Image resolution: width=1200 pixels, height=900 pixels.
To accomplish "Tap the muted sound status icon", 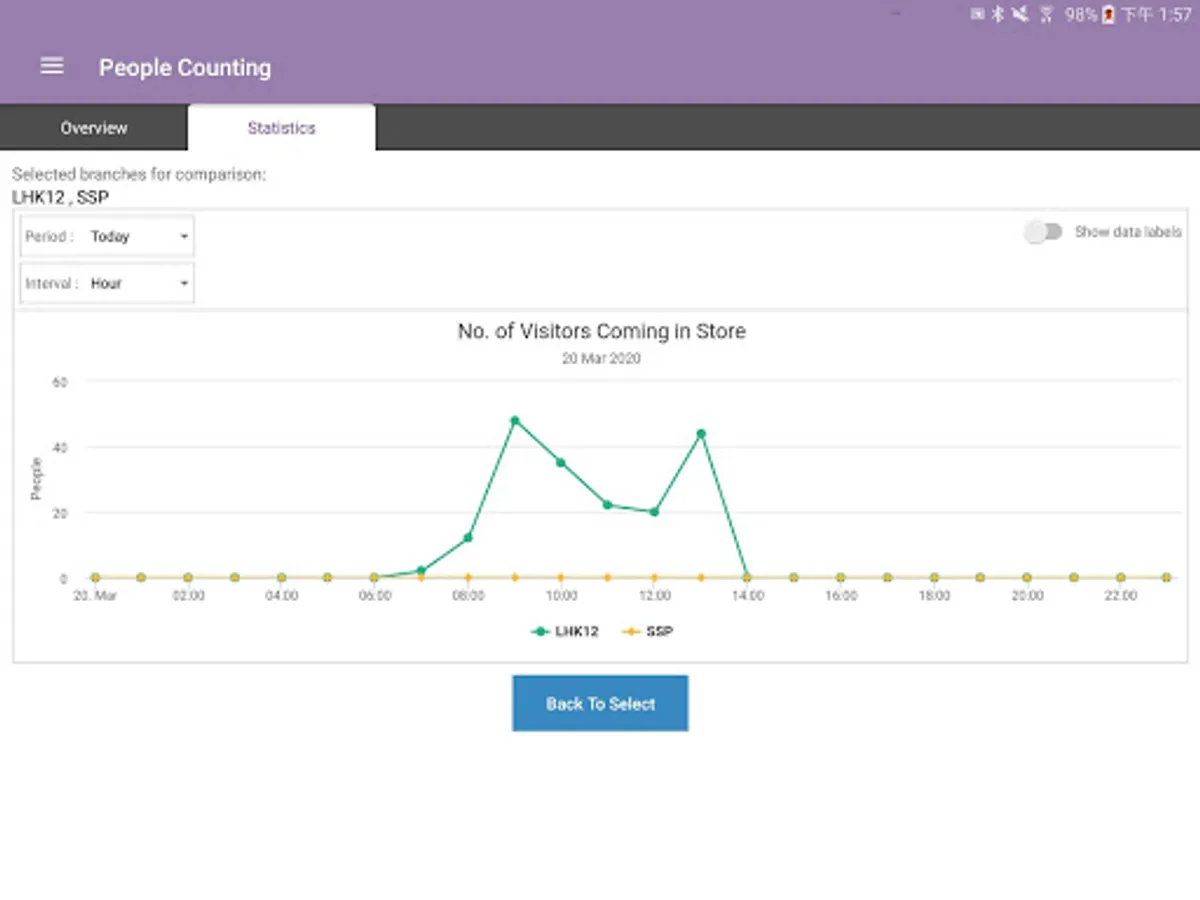I will 1020,15.
